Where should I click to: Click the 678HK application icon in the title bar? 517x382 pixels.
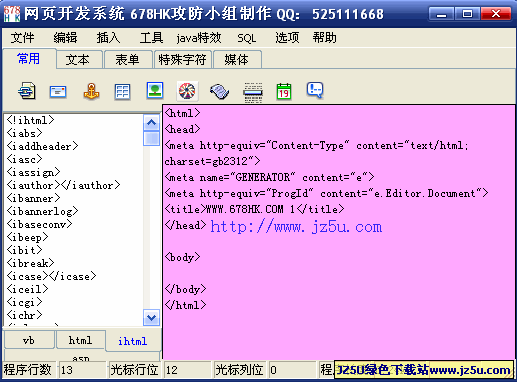tap(12, 14)
